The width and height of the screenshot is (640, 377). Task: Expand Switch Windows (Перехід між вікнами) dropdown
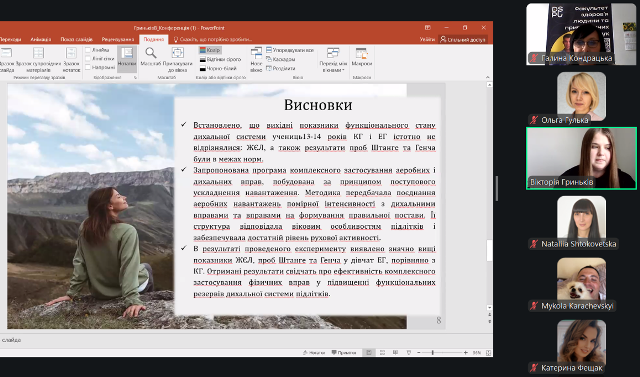(333, 60)
